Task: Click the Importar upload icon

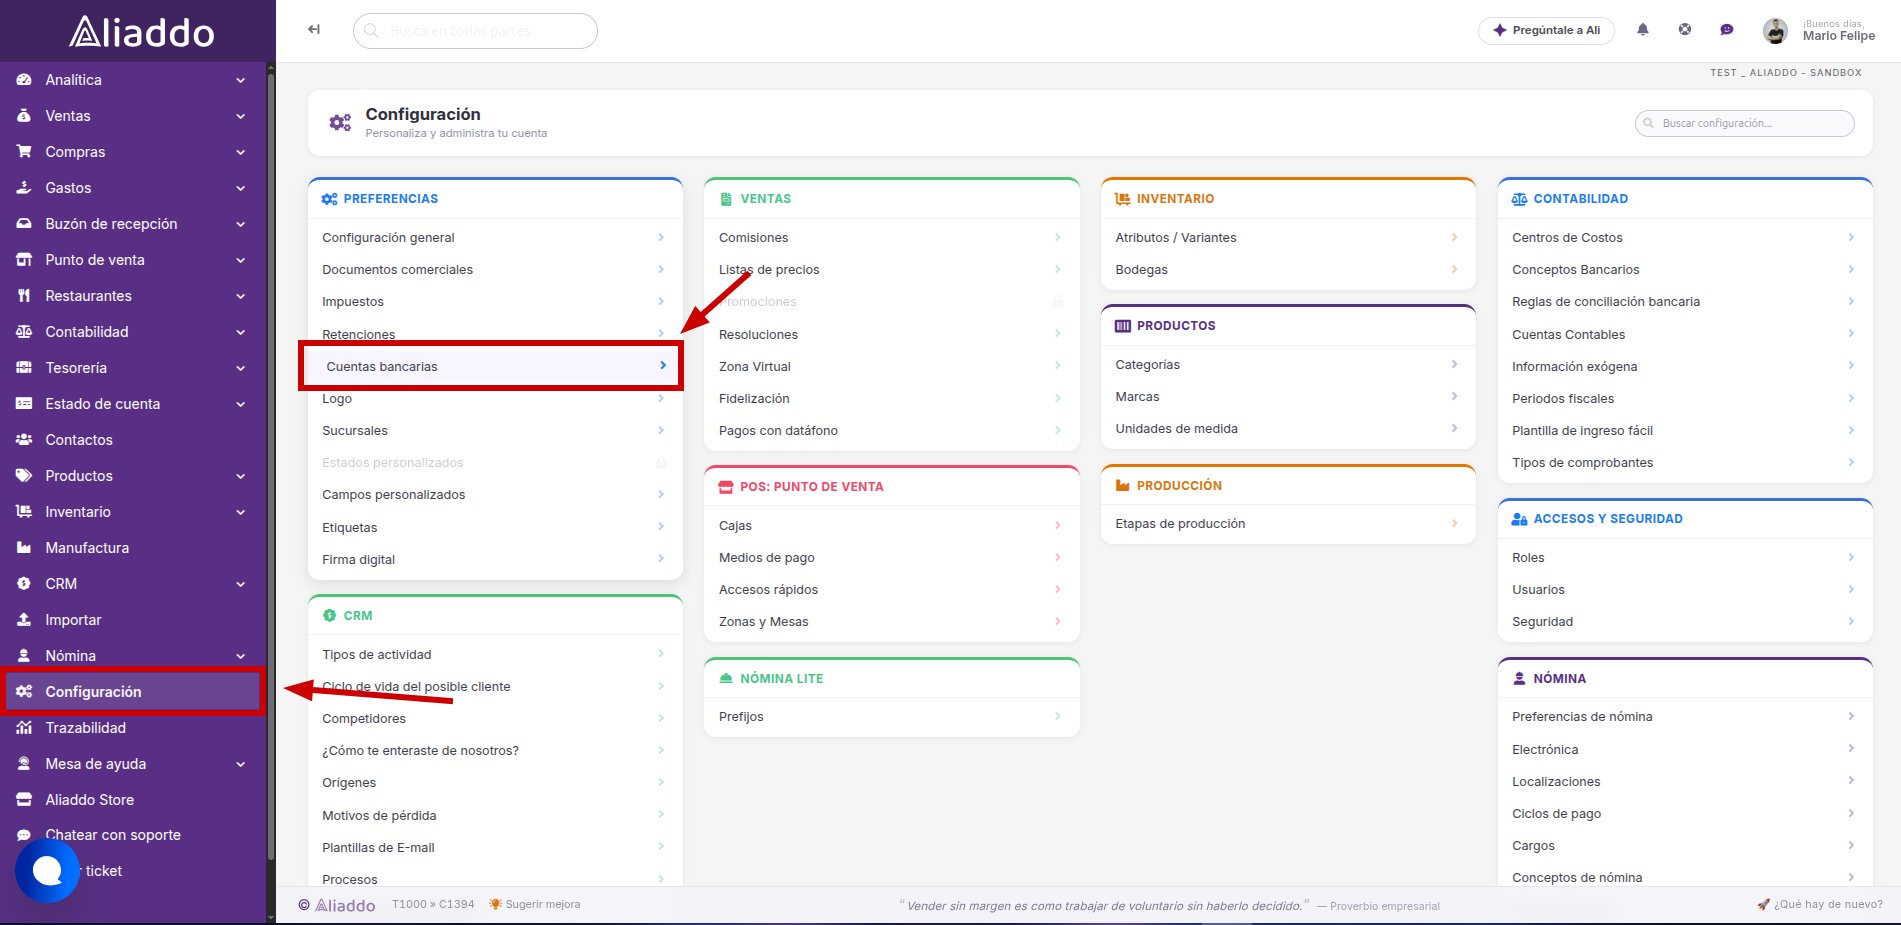Action: tap(24, 620)
